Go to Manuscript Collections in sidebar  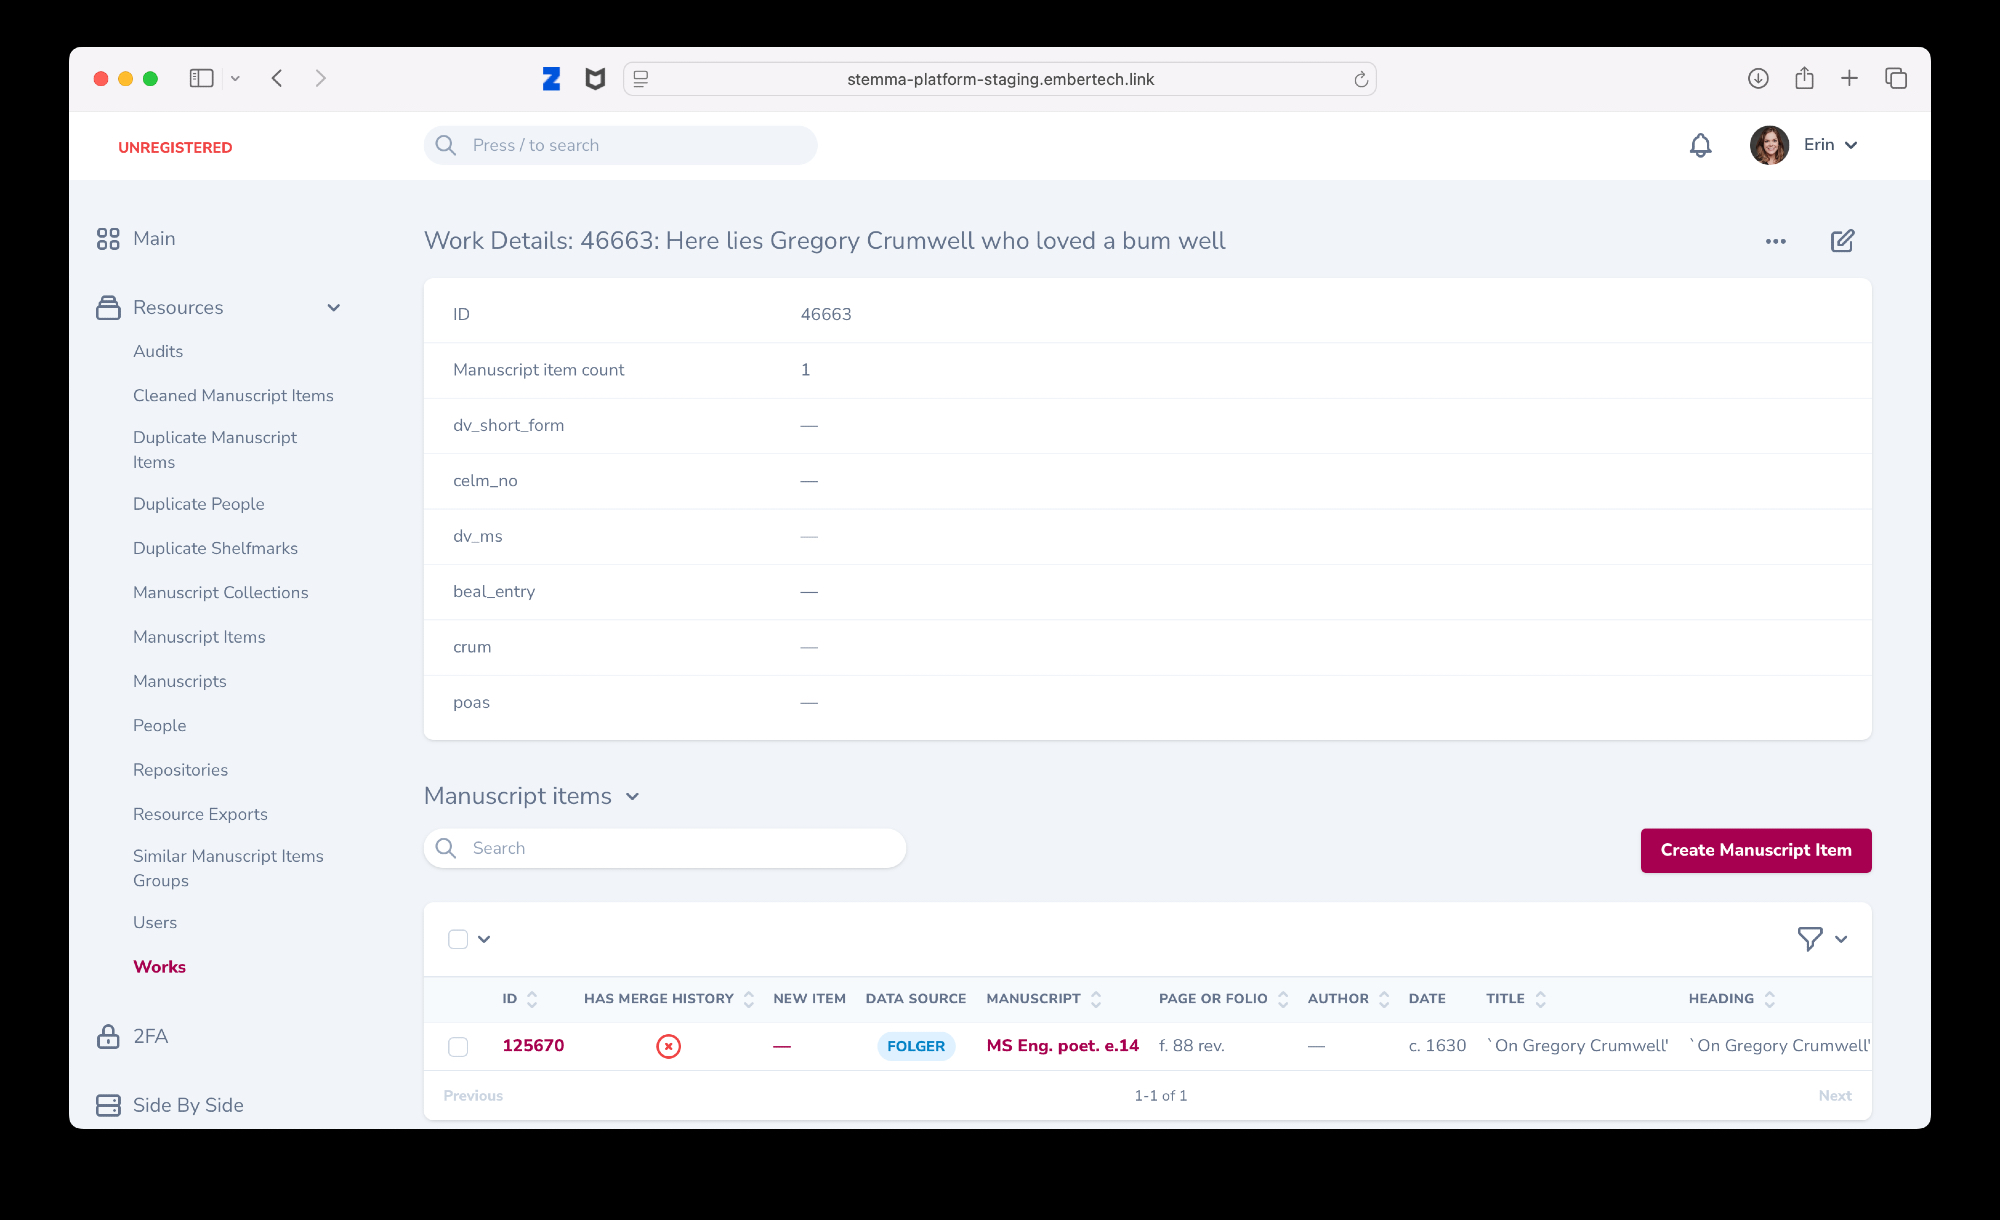pyautogui.click(x=220, y=593)
